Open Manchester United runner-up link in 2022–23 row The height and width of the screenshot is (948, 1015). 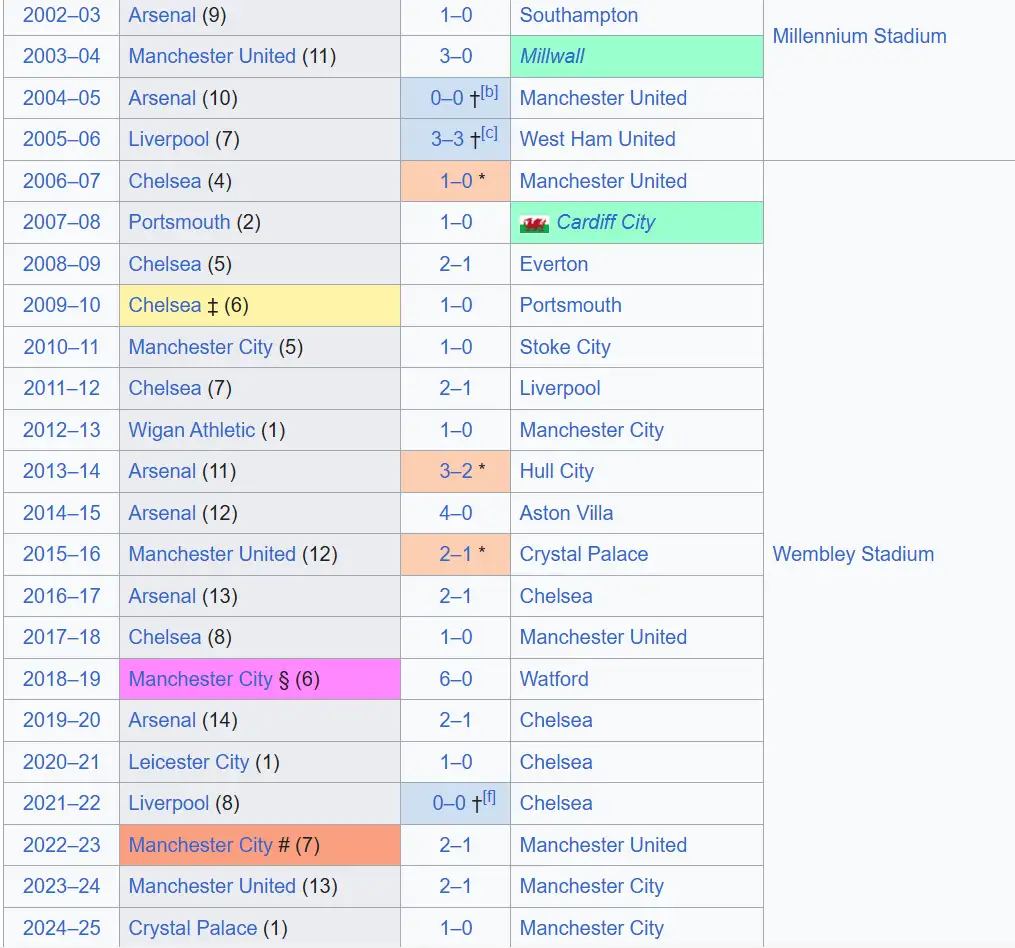click(x=603, y=844)
